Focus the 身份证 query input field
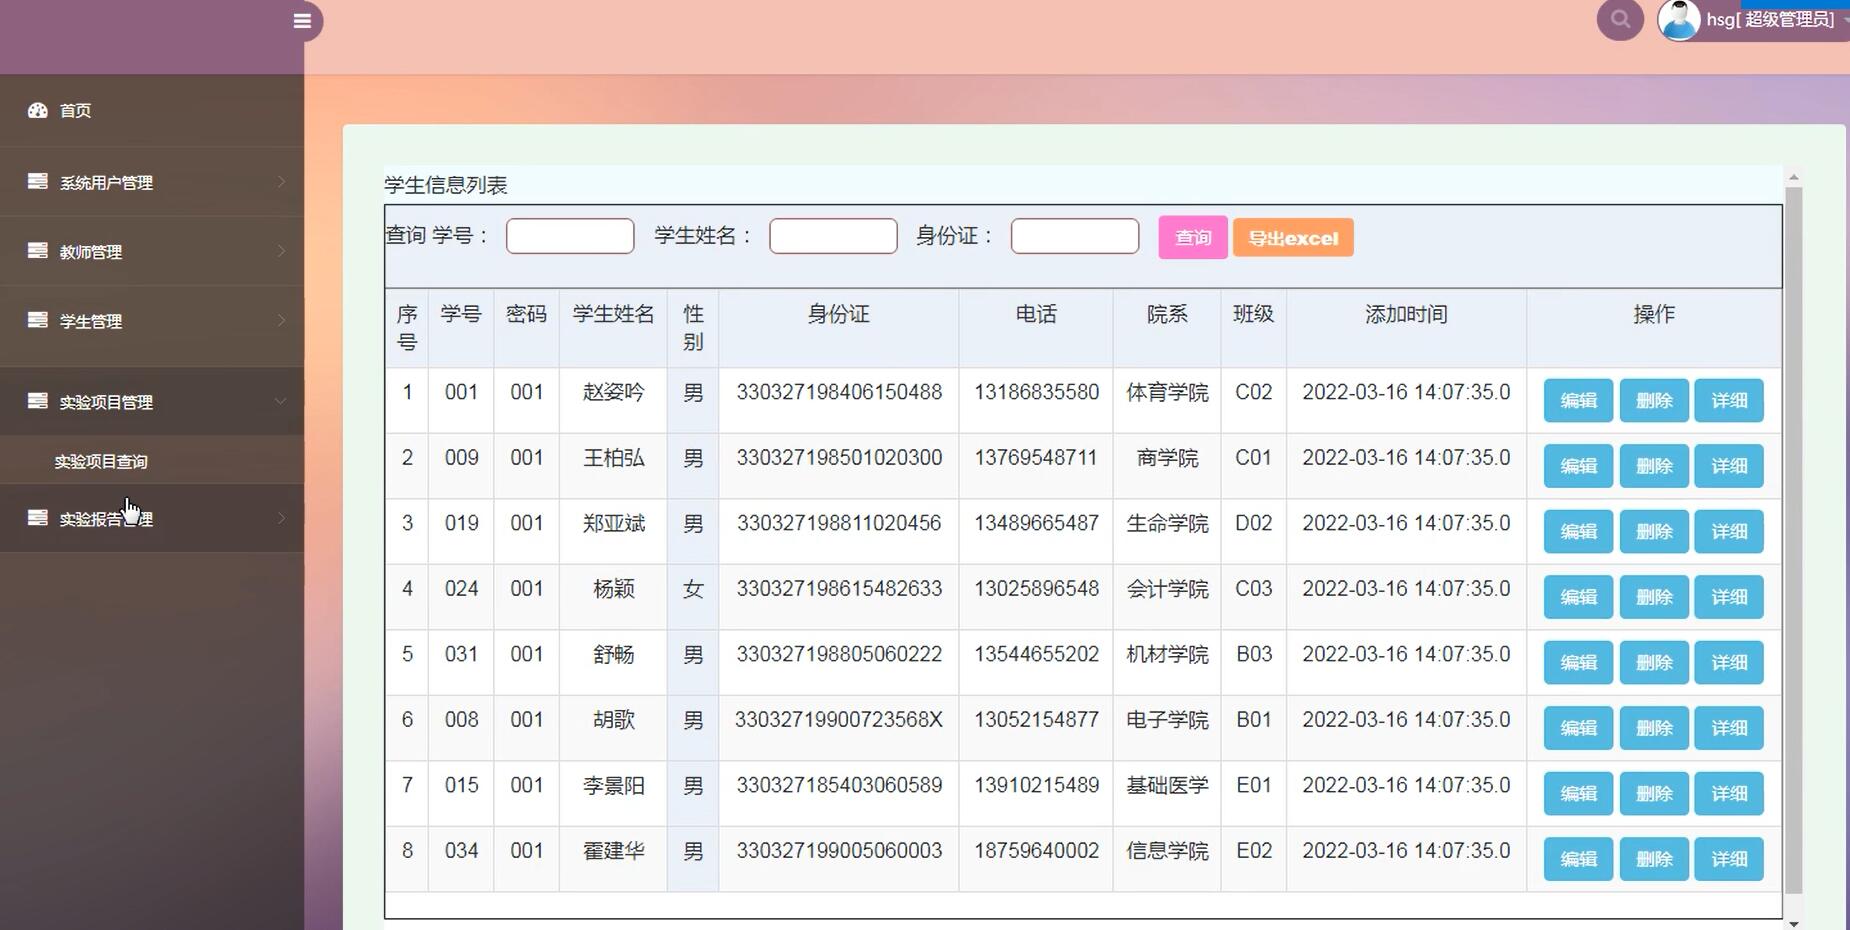The image size is (1850, 930). click(1075, 236)
